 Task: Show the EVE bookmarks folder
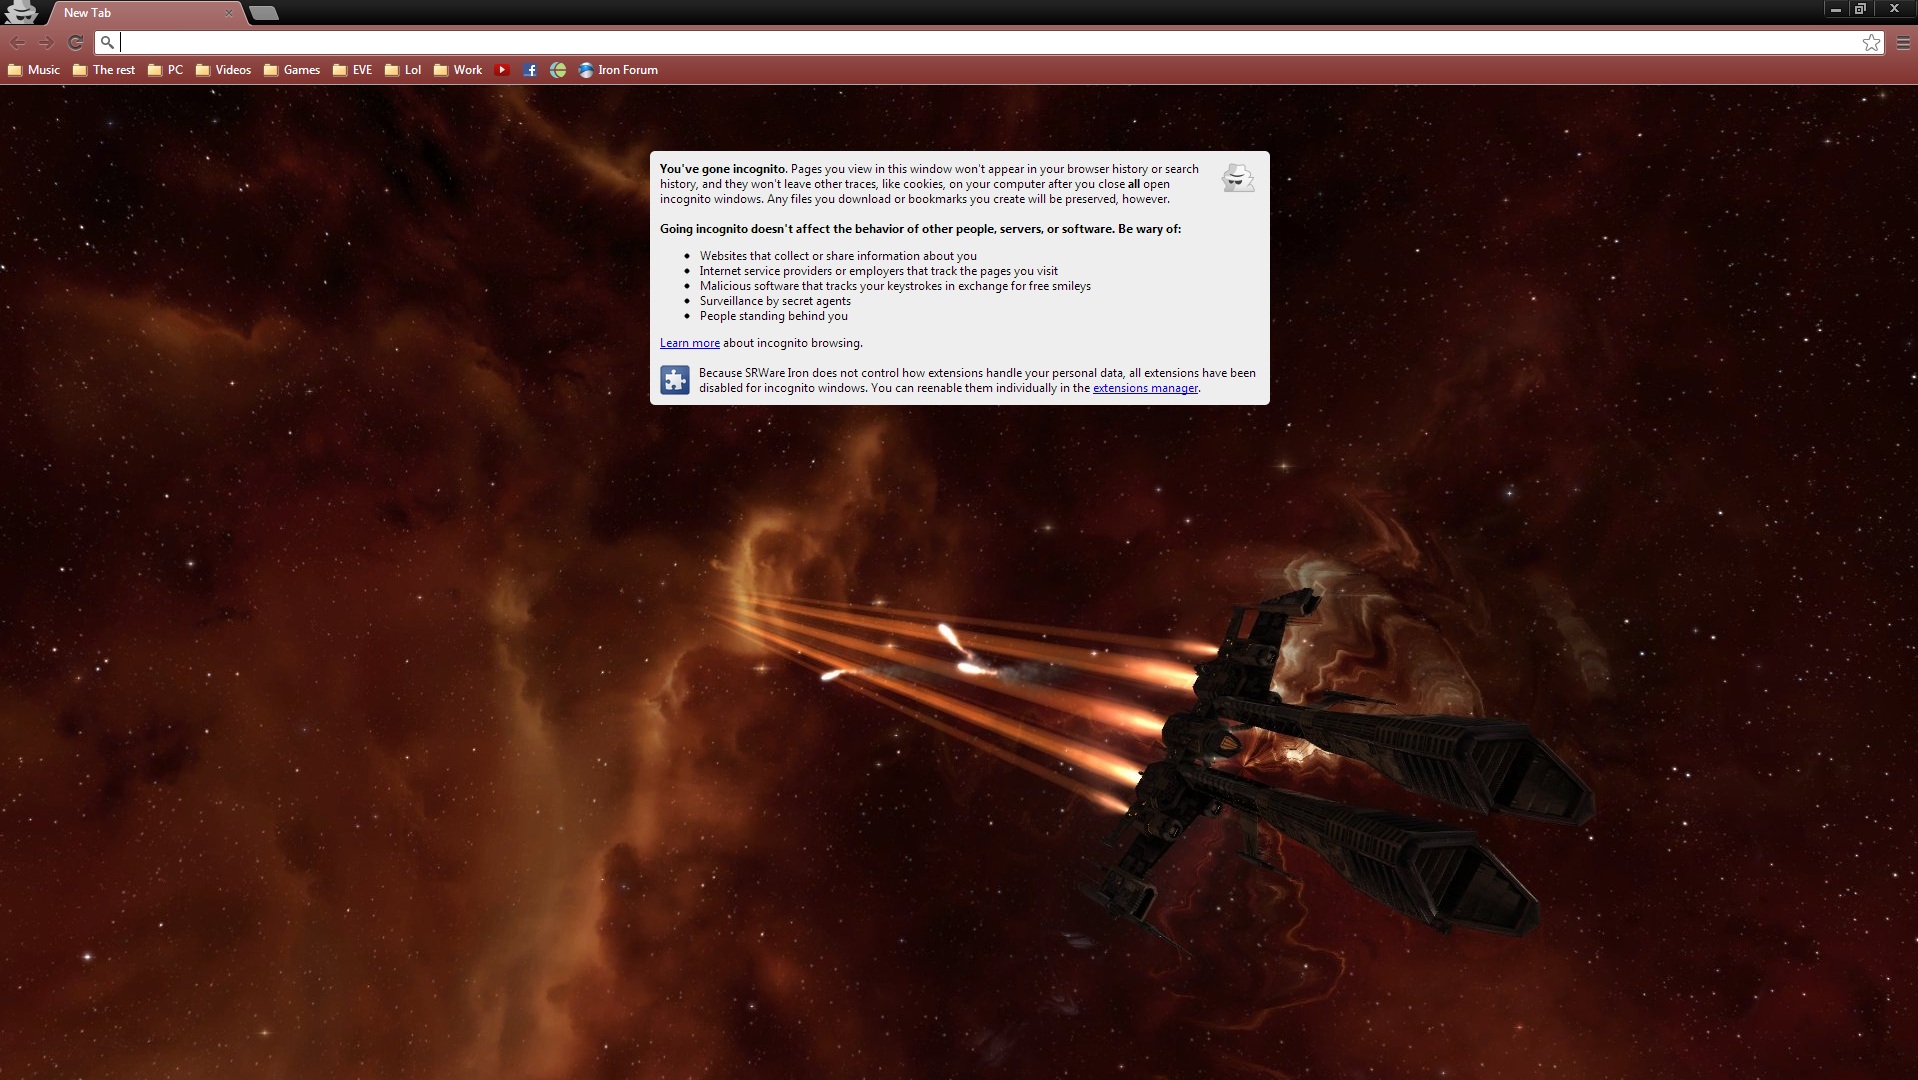click(x=352, y=70)
